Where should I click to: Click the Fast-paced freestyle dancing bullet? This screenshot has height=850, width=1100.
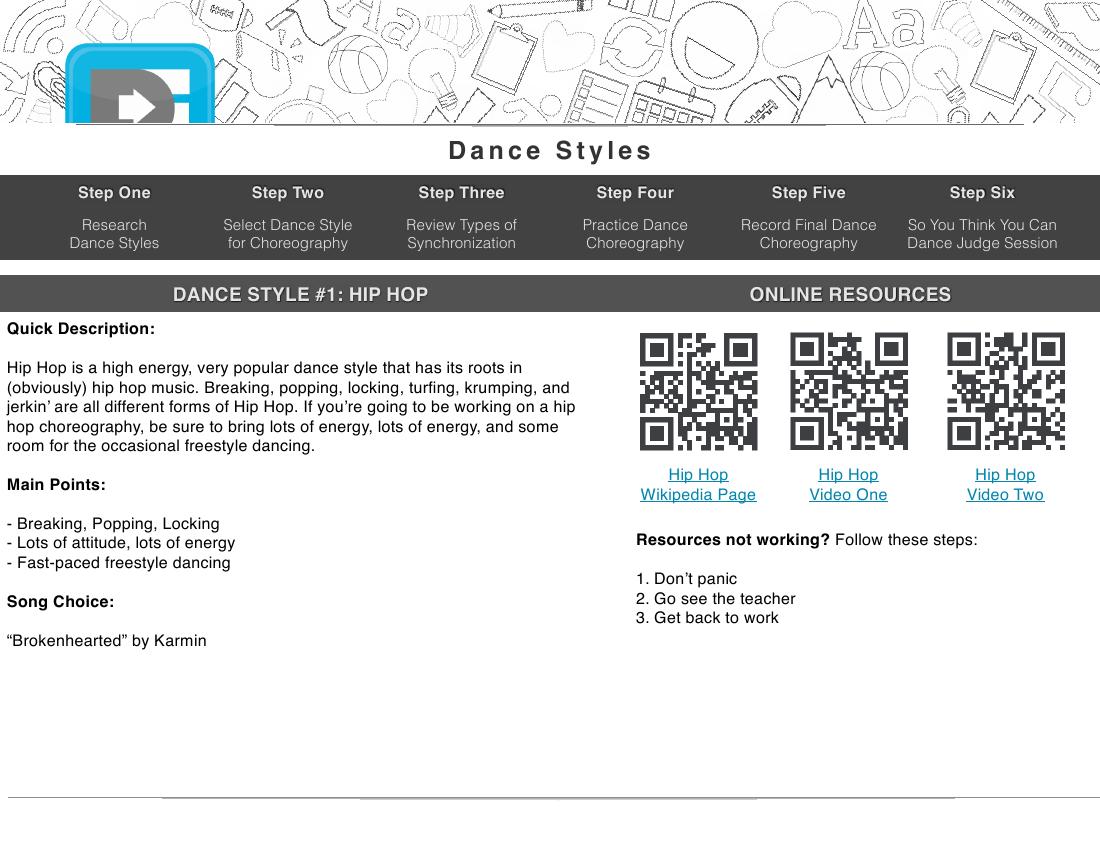pyautogui.click(x=119, y=562)
